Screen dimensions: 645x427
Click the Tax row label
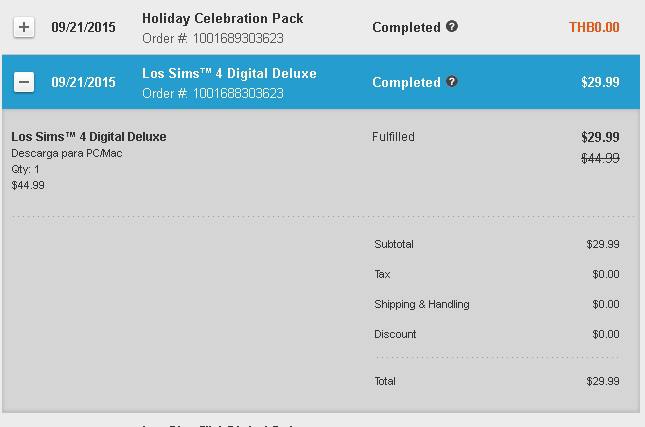[382, 274]
